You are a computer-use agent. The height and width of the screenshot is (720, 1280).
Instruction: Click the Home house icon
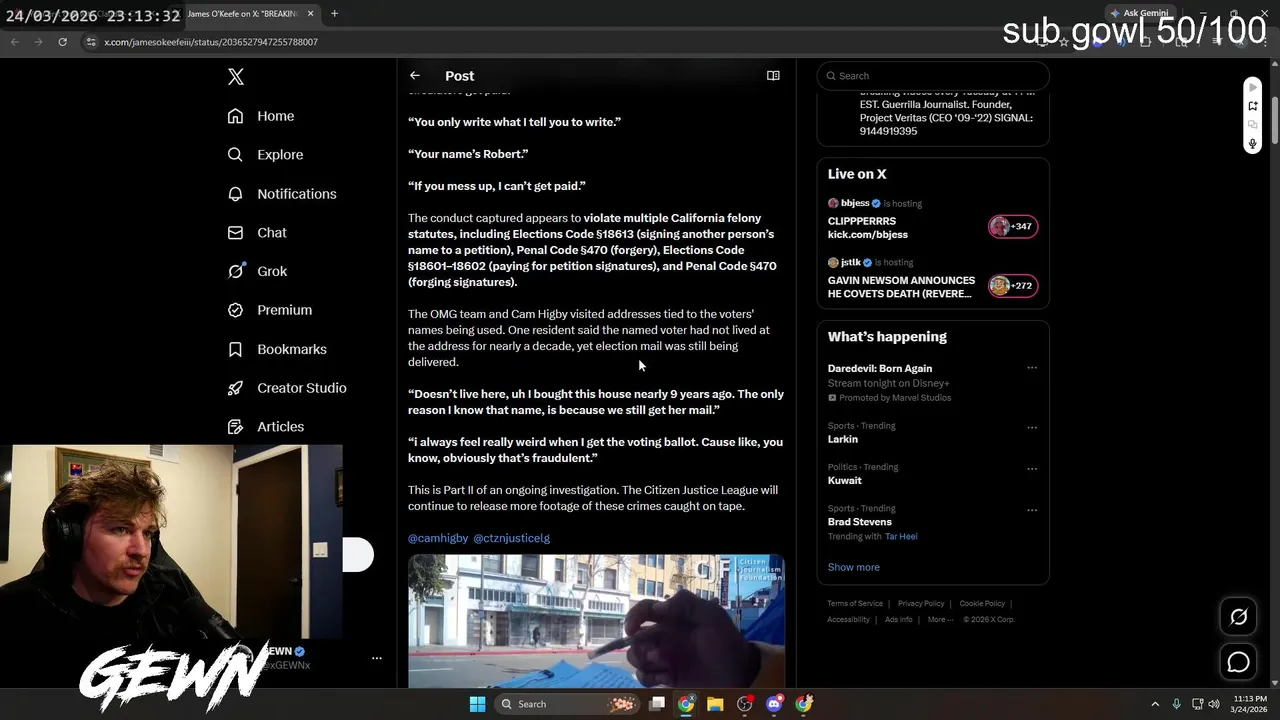(x=235, y=116)
